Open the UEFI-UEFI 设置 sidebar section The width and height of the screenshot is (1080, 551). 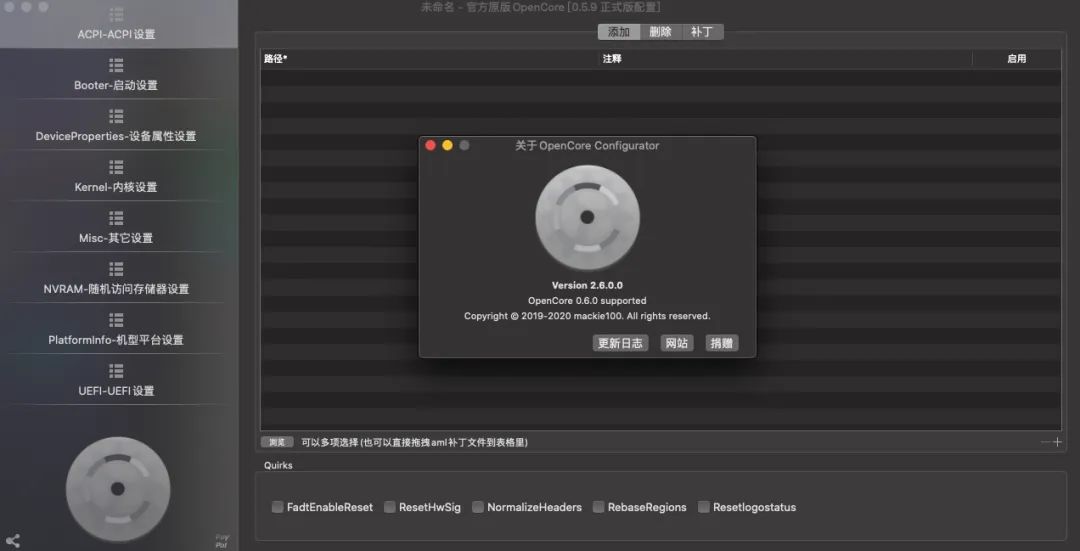[x=116, y=382]
